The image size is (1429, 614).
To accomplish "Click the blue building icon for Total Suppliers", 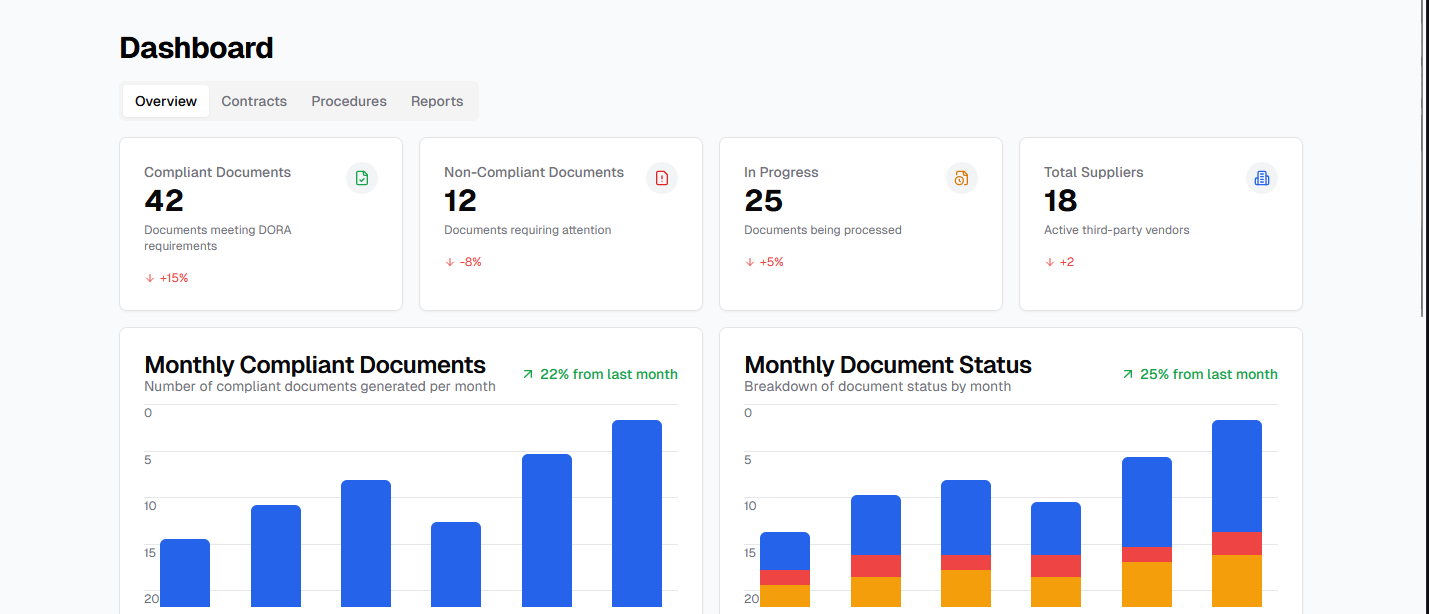I will pyautogui.click(x=1261, y=177).
